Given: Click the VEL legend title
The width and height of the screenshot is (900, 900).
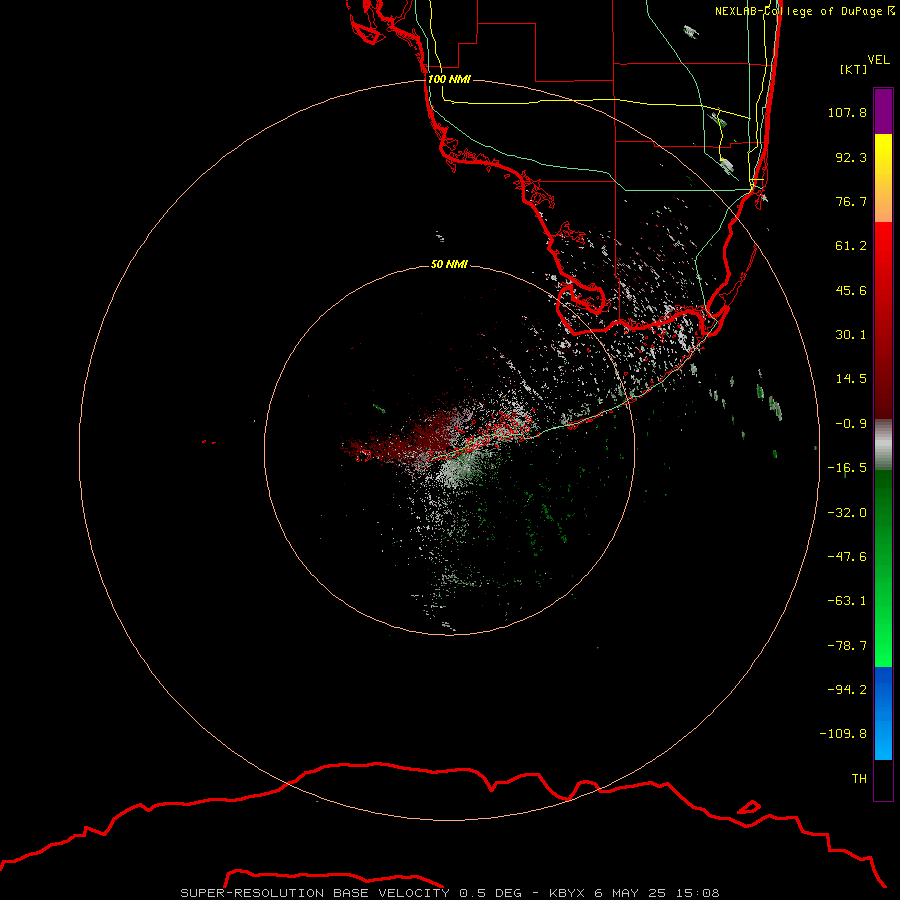Looking at the screenshot, I should (x=878, y=60).
